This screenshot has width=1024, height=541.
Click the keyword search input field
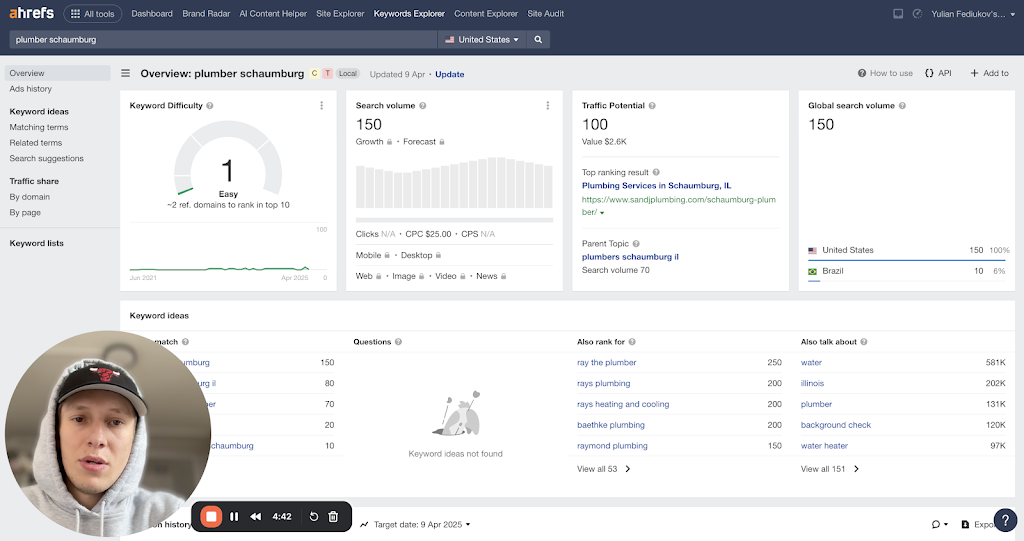pos(223,40)
